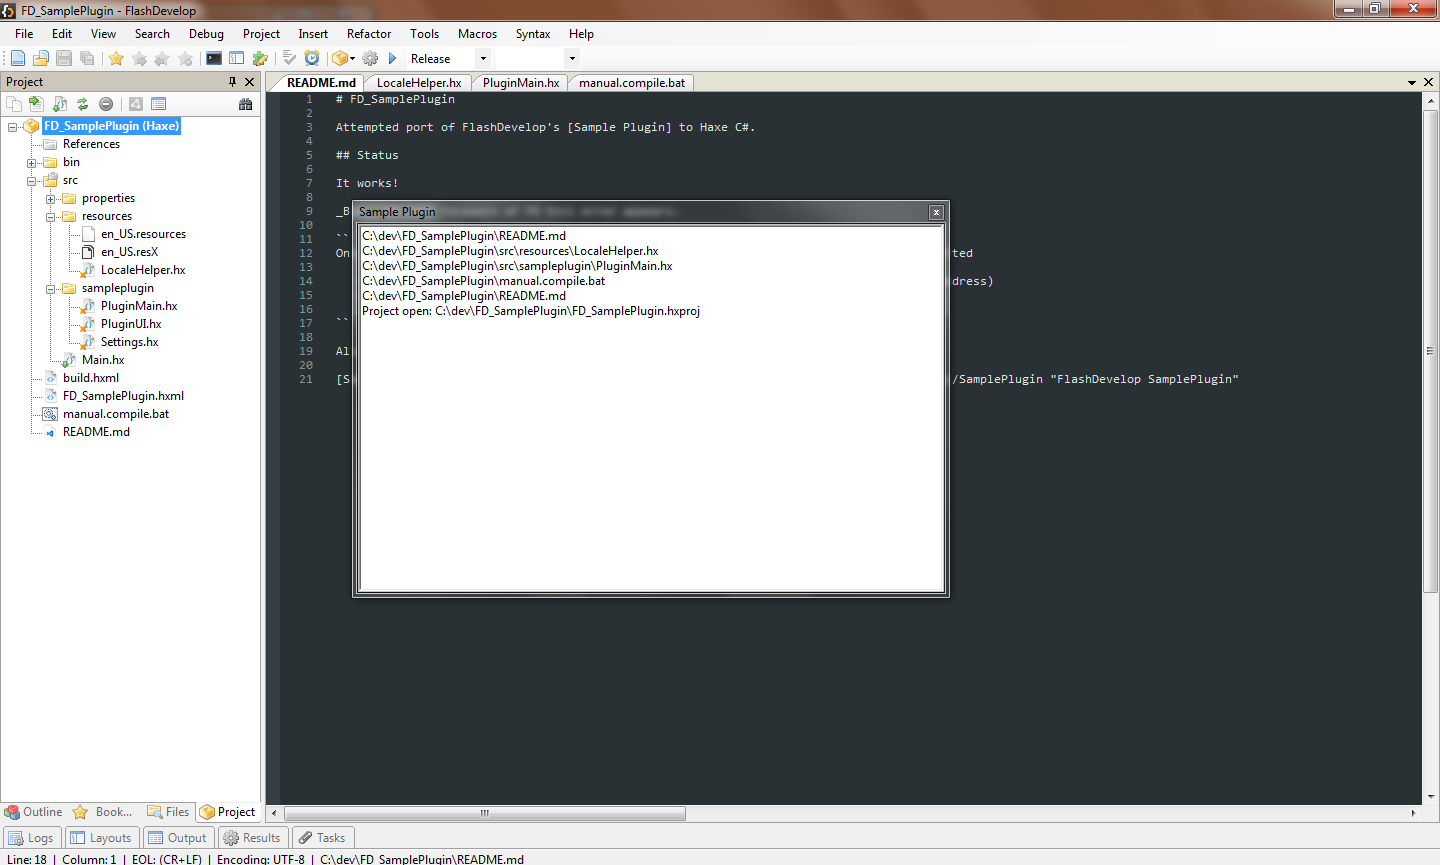Select Settings.hx in the project tree

[x=129, y=342]
